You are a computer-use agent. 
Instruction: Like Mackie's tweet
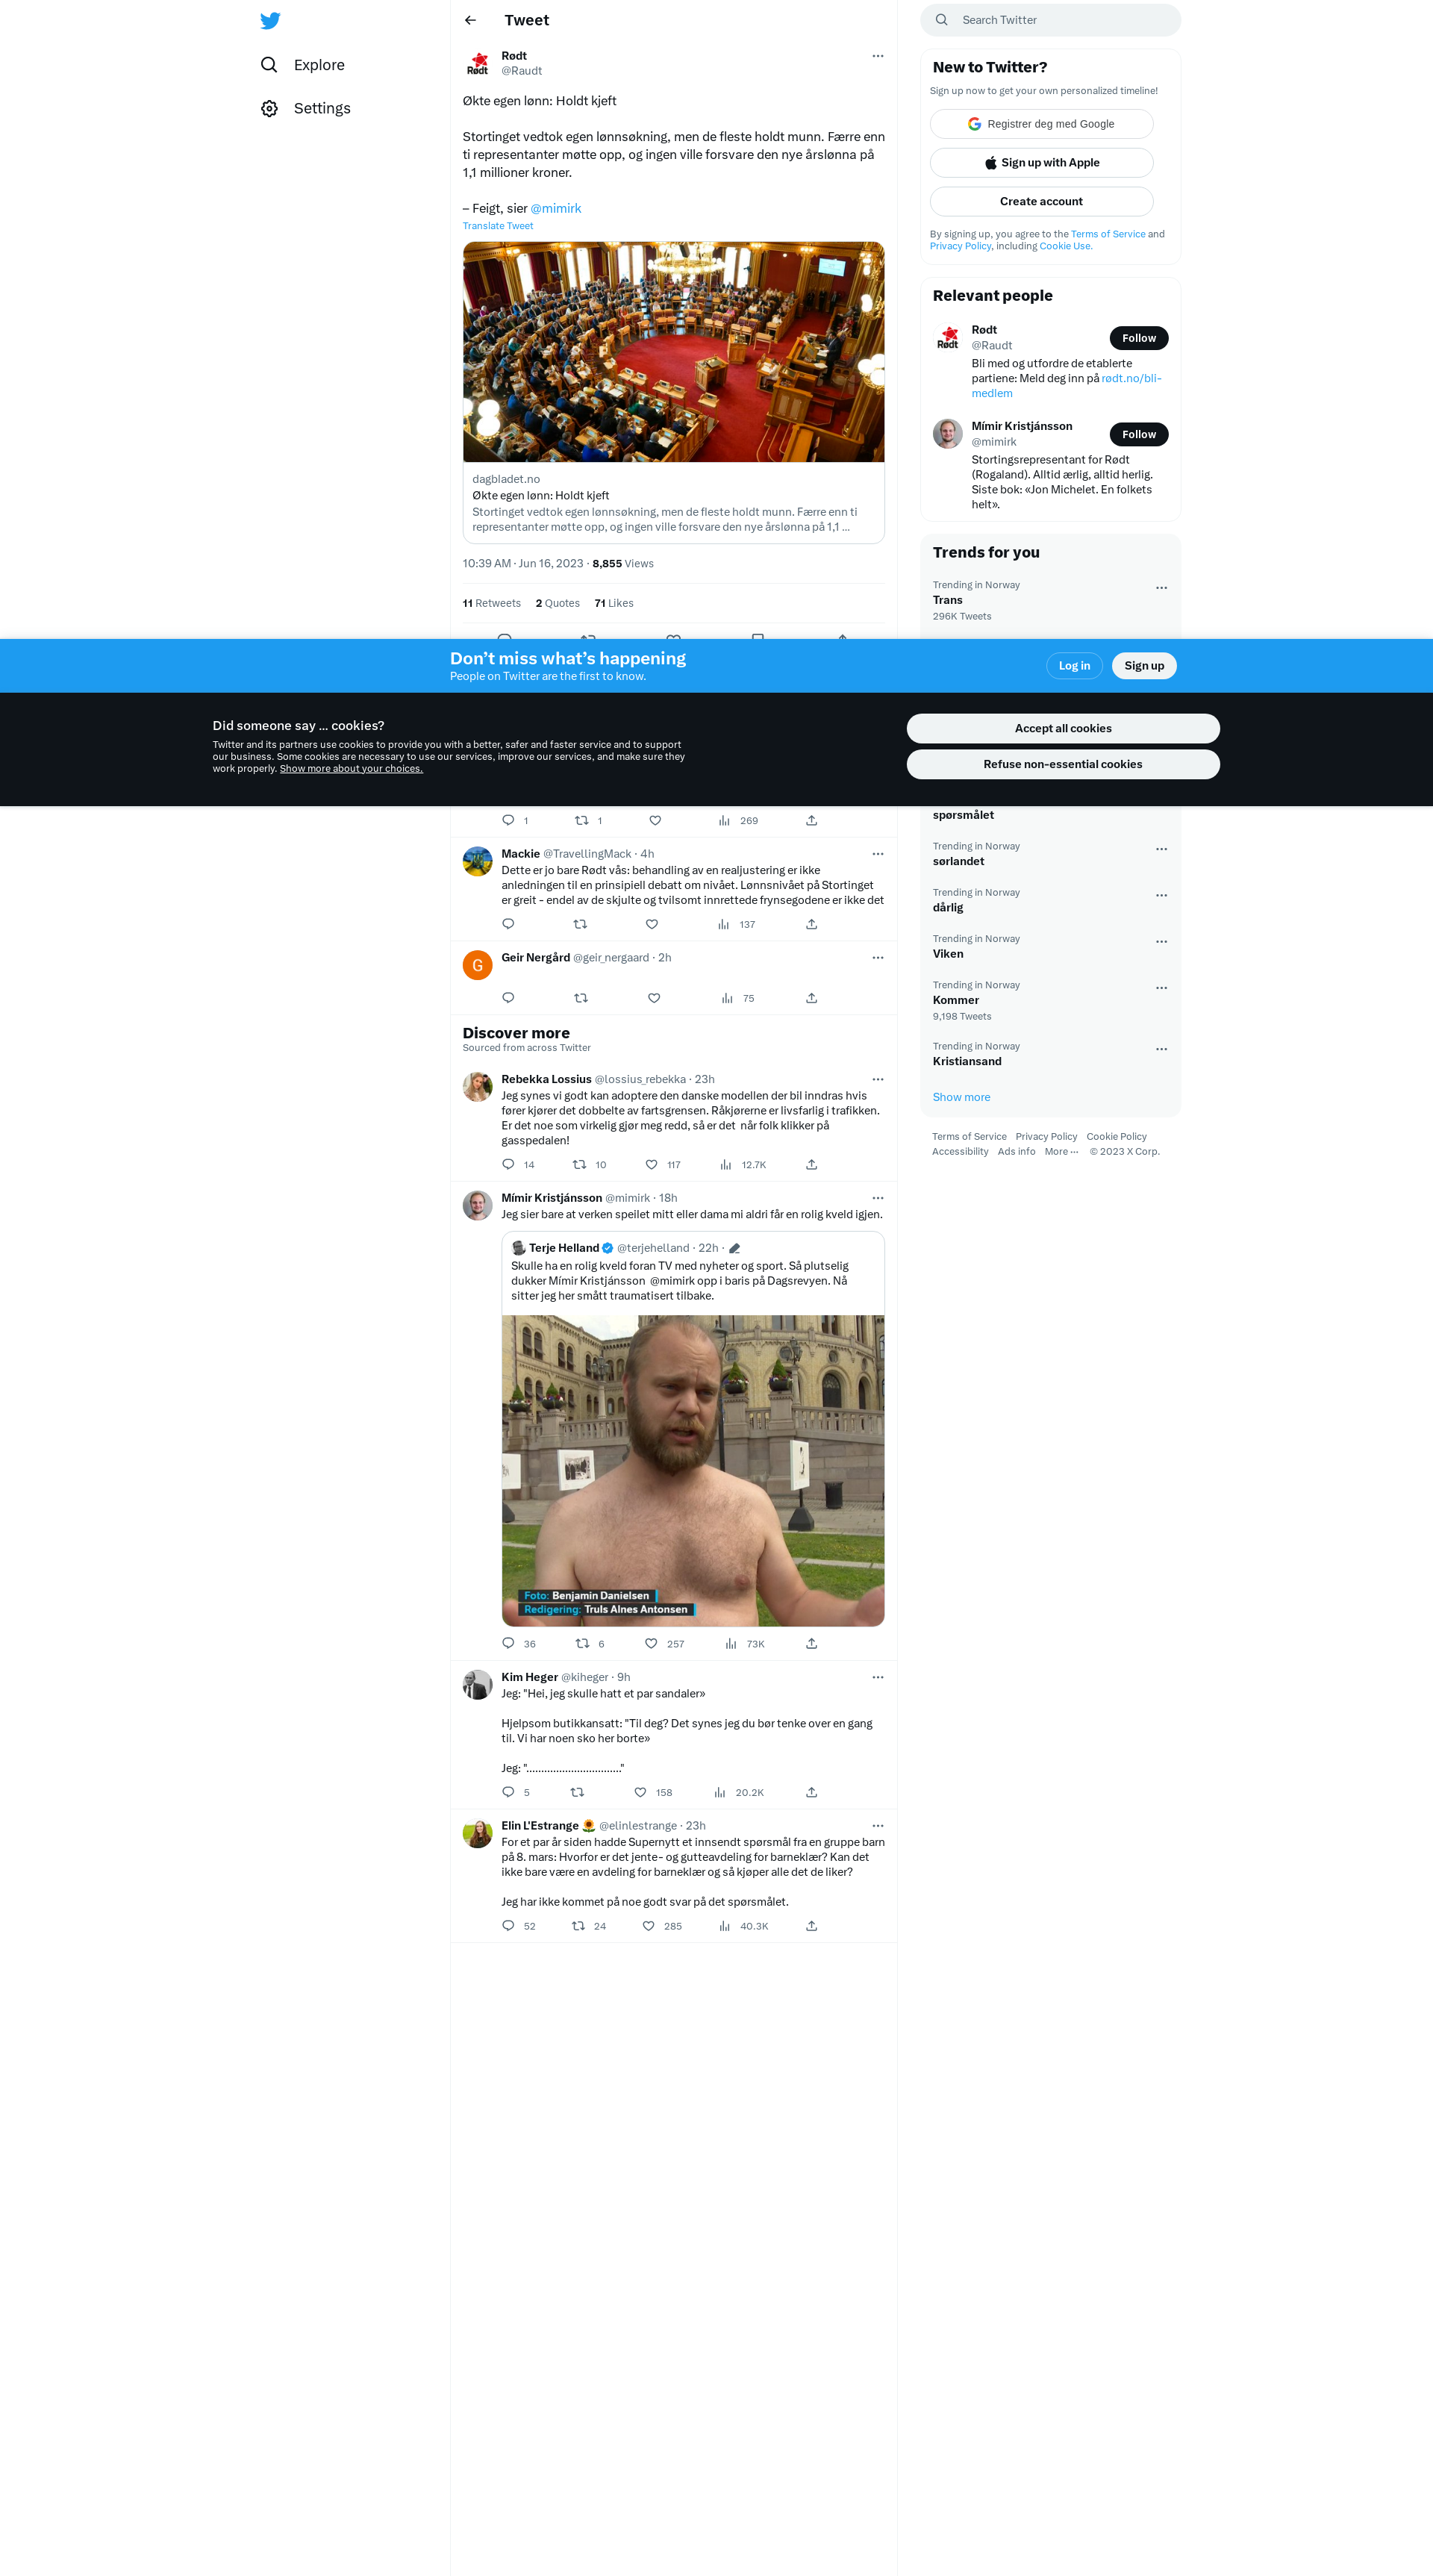652,924
